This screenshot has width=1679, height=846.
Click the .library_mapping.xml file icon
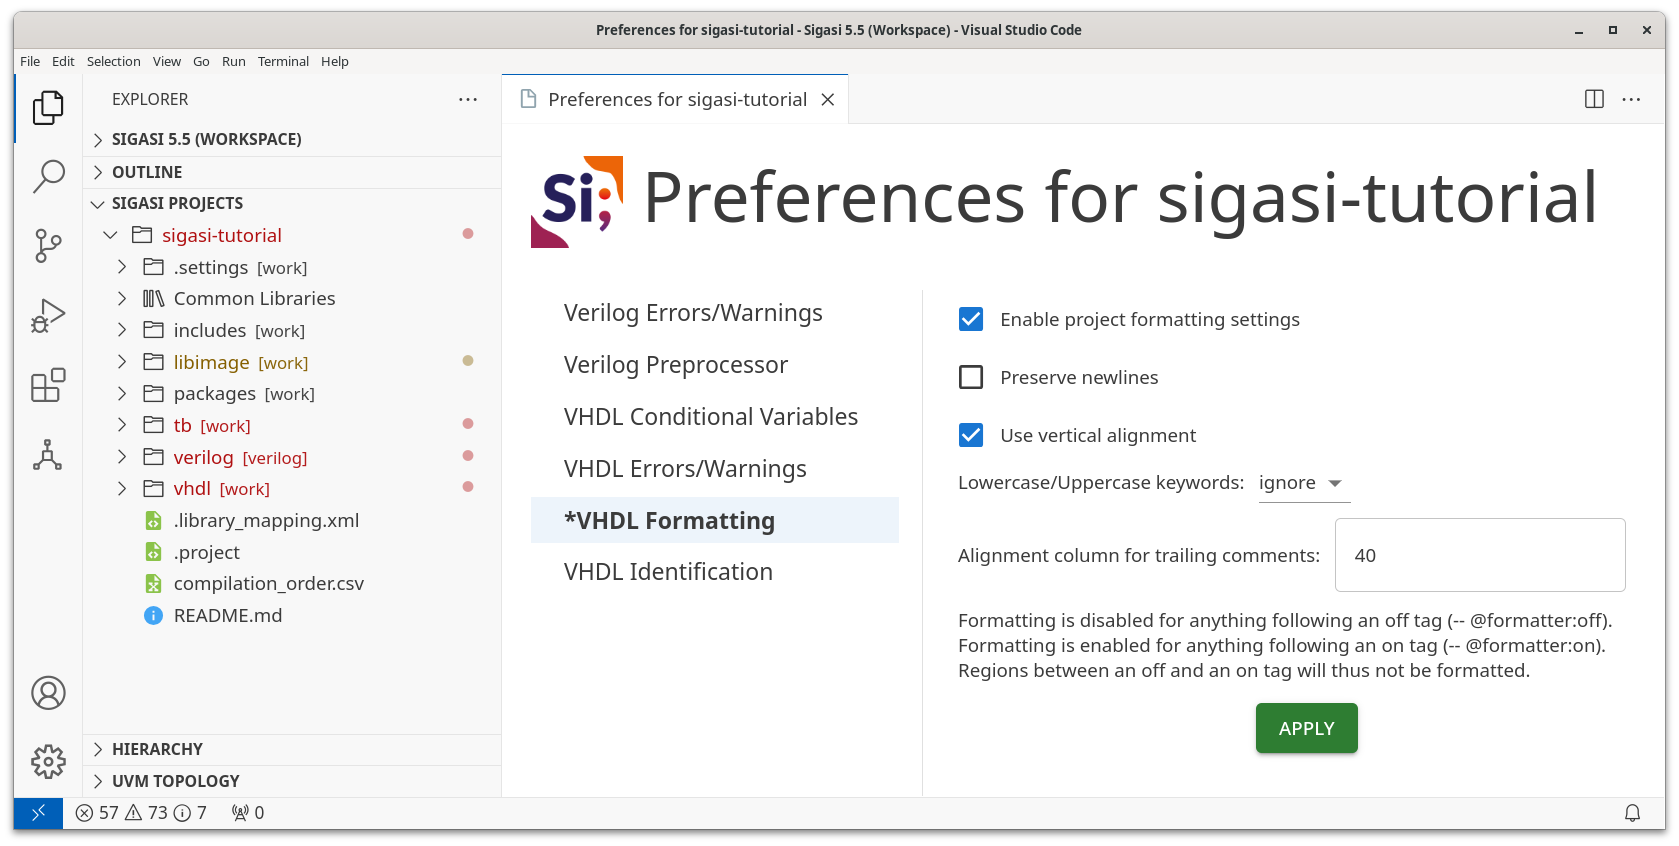[153, 521]
